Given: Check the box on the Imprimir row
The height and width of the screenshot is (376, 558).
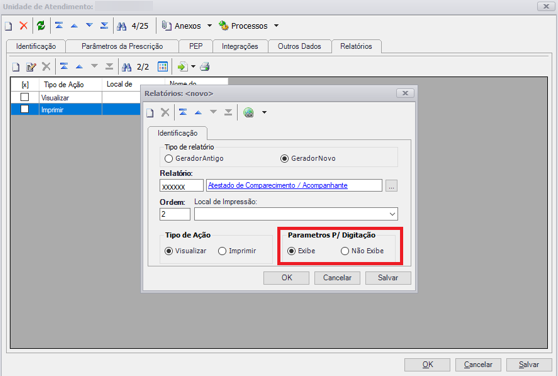Looking at the screenshot, I should click(25, 109).
